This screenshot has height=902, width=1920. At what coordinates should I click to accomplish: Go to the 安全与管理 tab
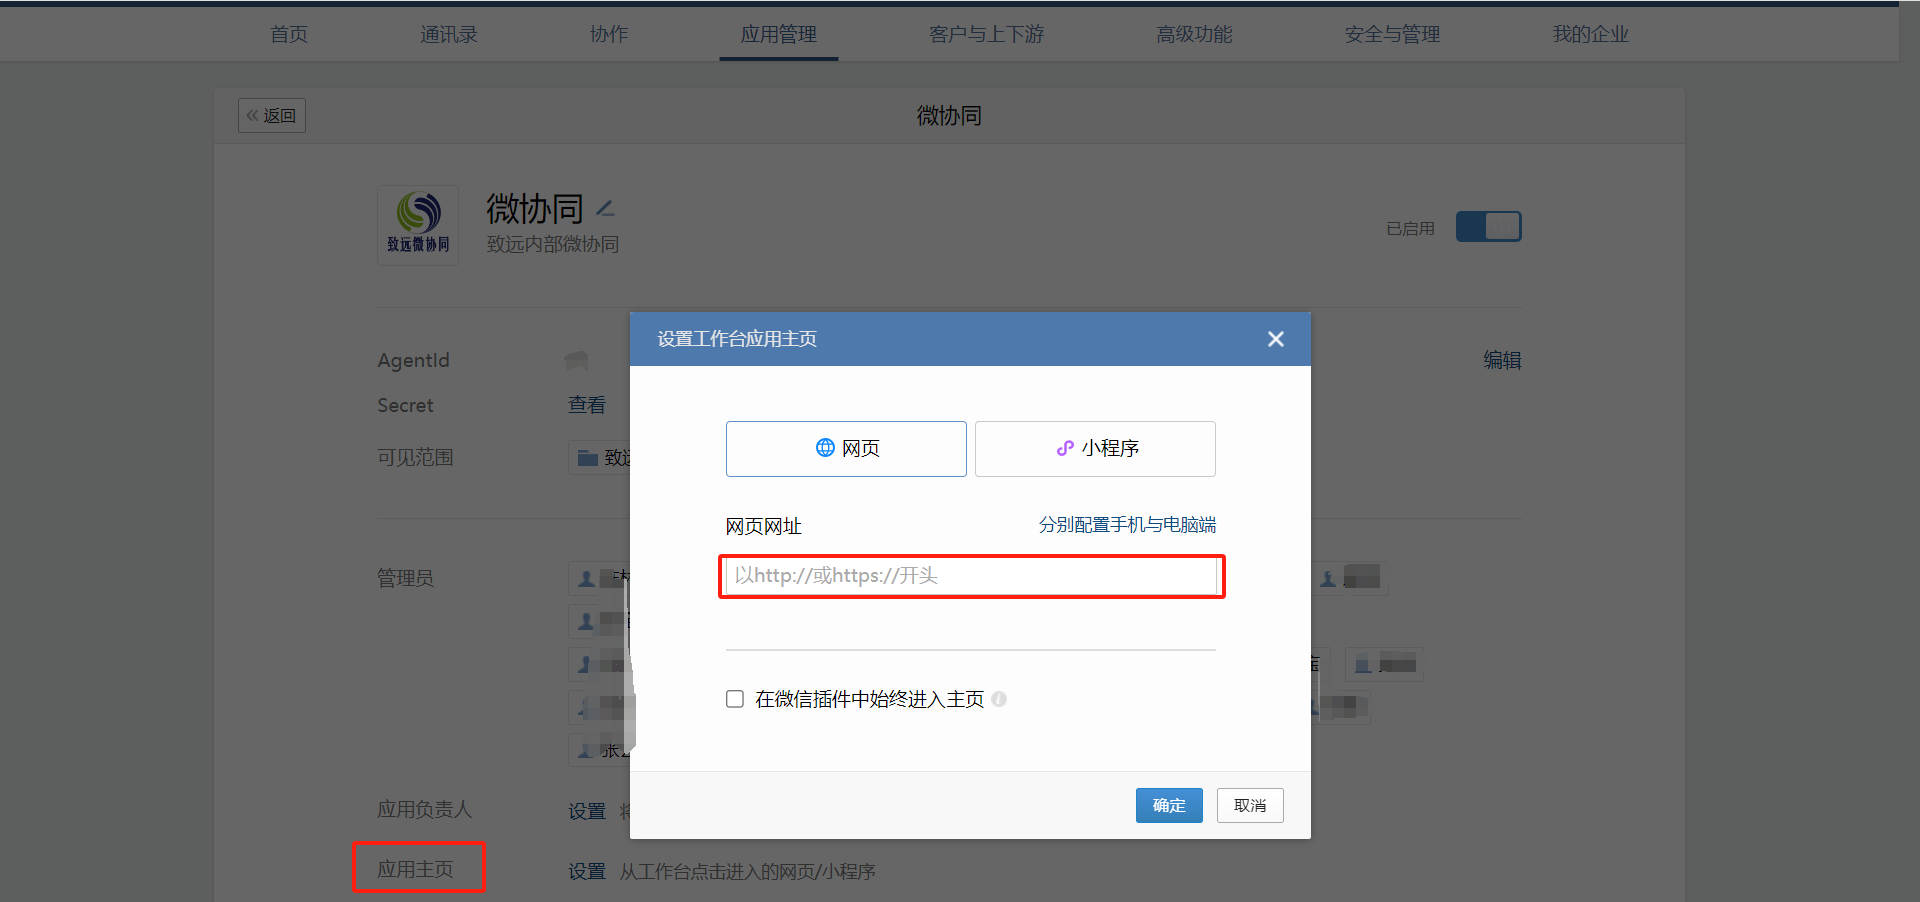1392,34
